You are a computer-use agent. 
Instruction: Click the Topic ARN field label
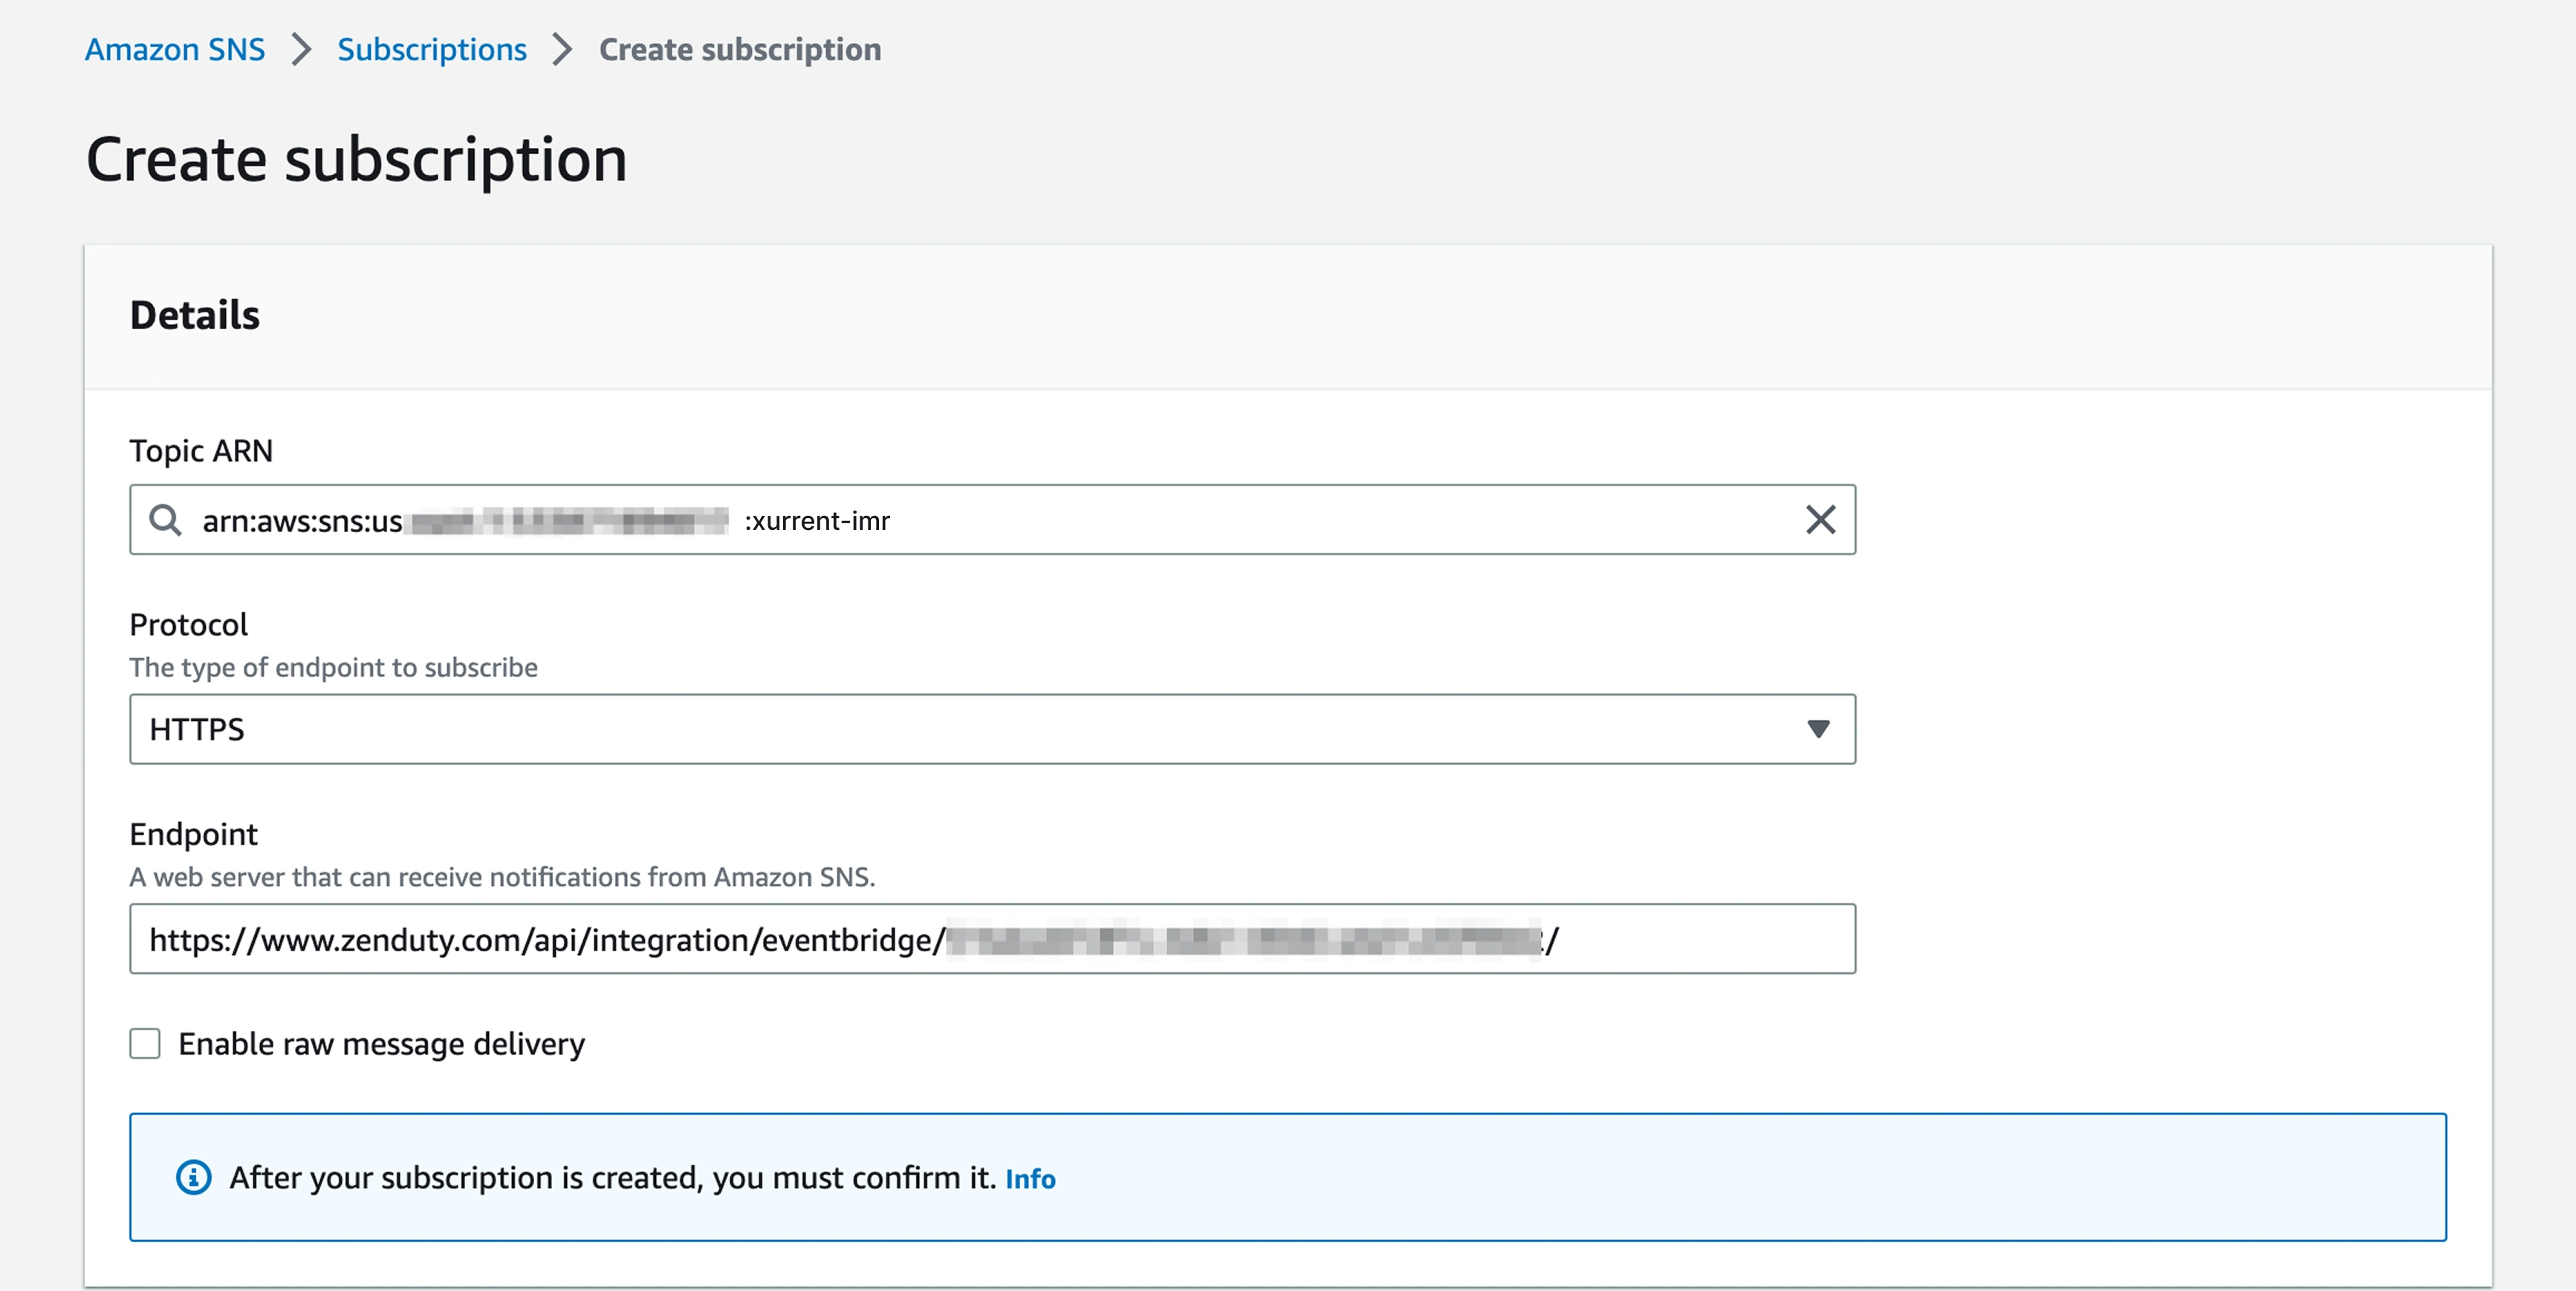click(201, 451)
